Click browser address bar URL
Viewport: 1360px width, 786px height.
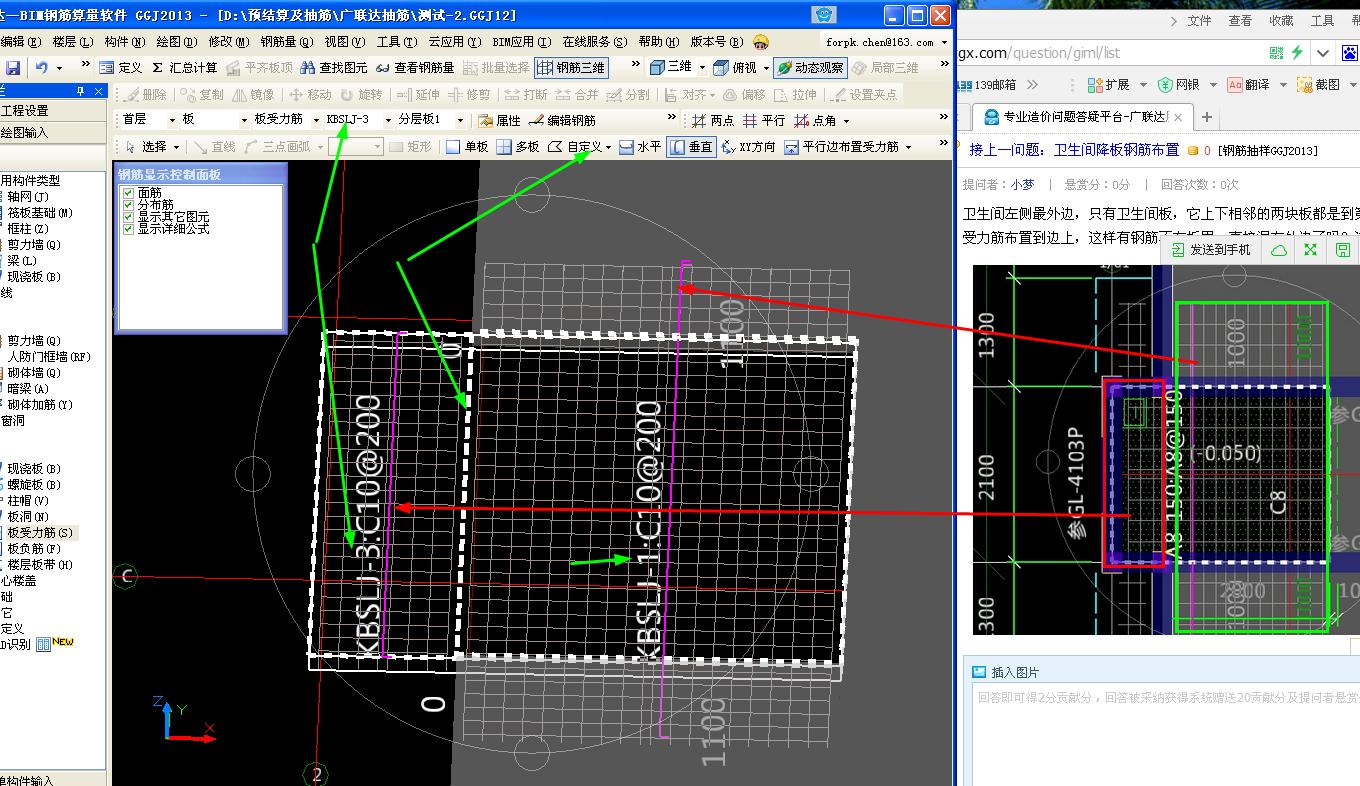(x=1038, y=53)
